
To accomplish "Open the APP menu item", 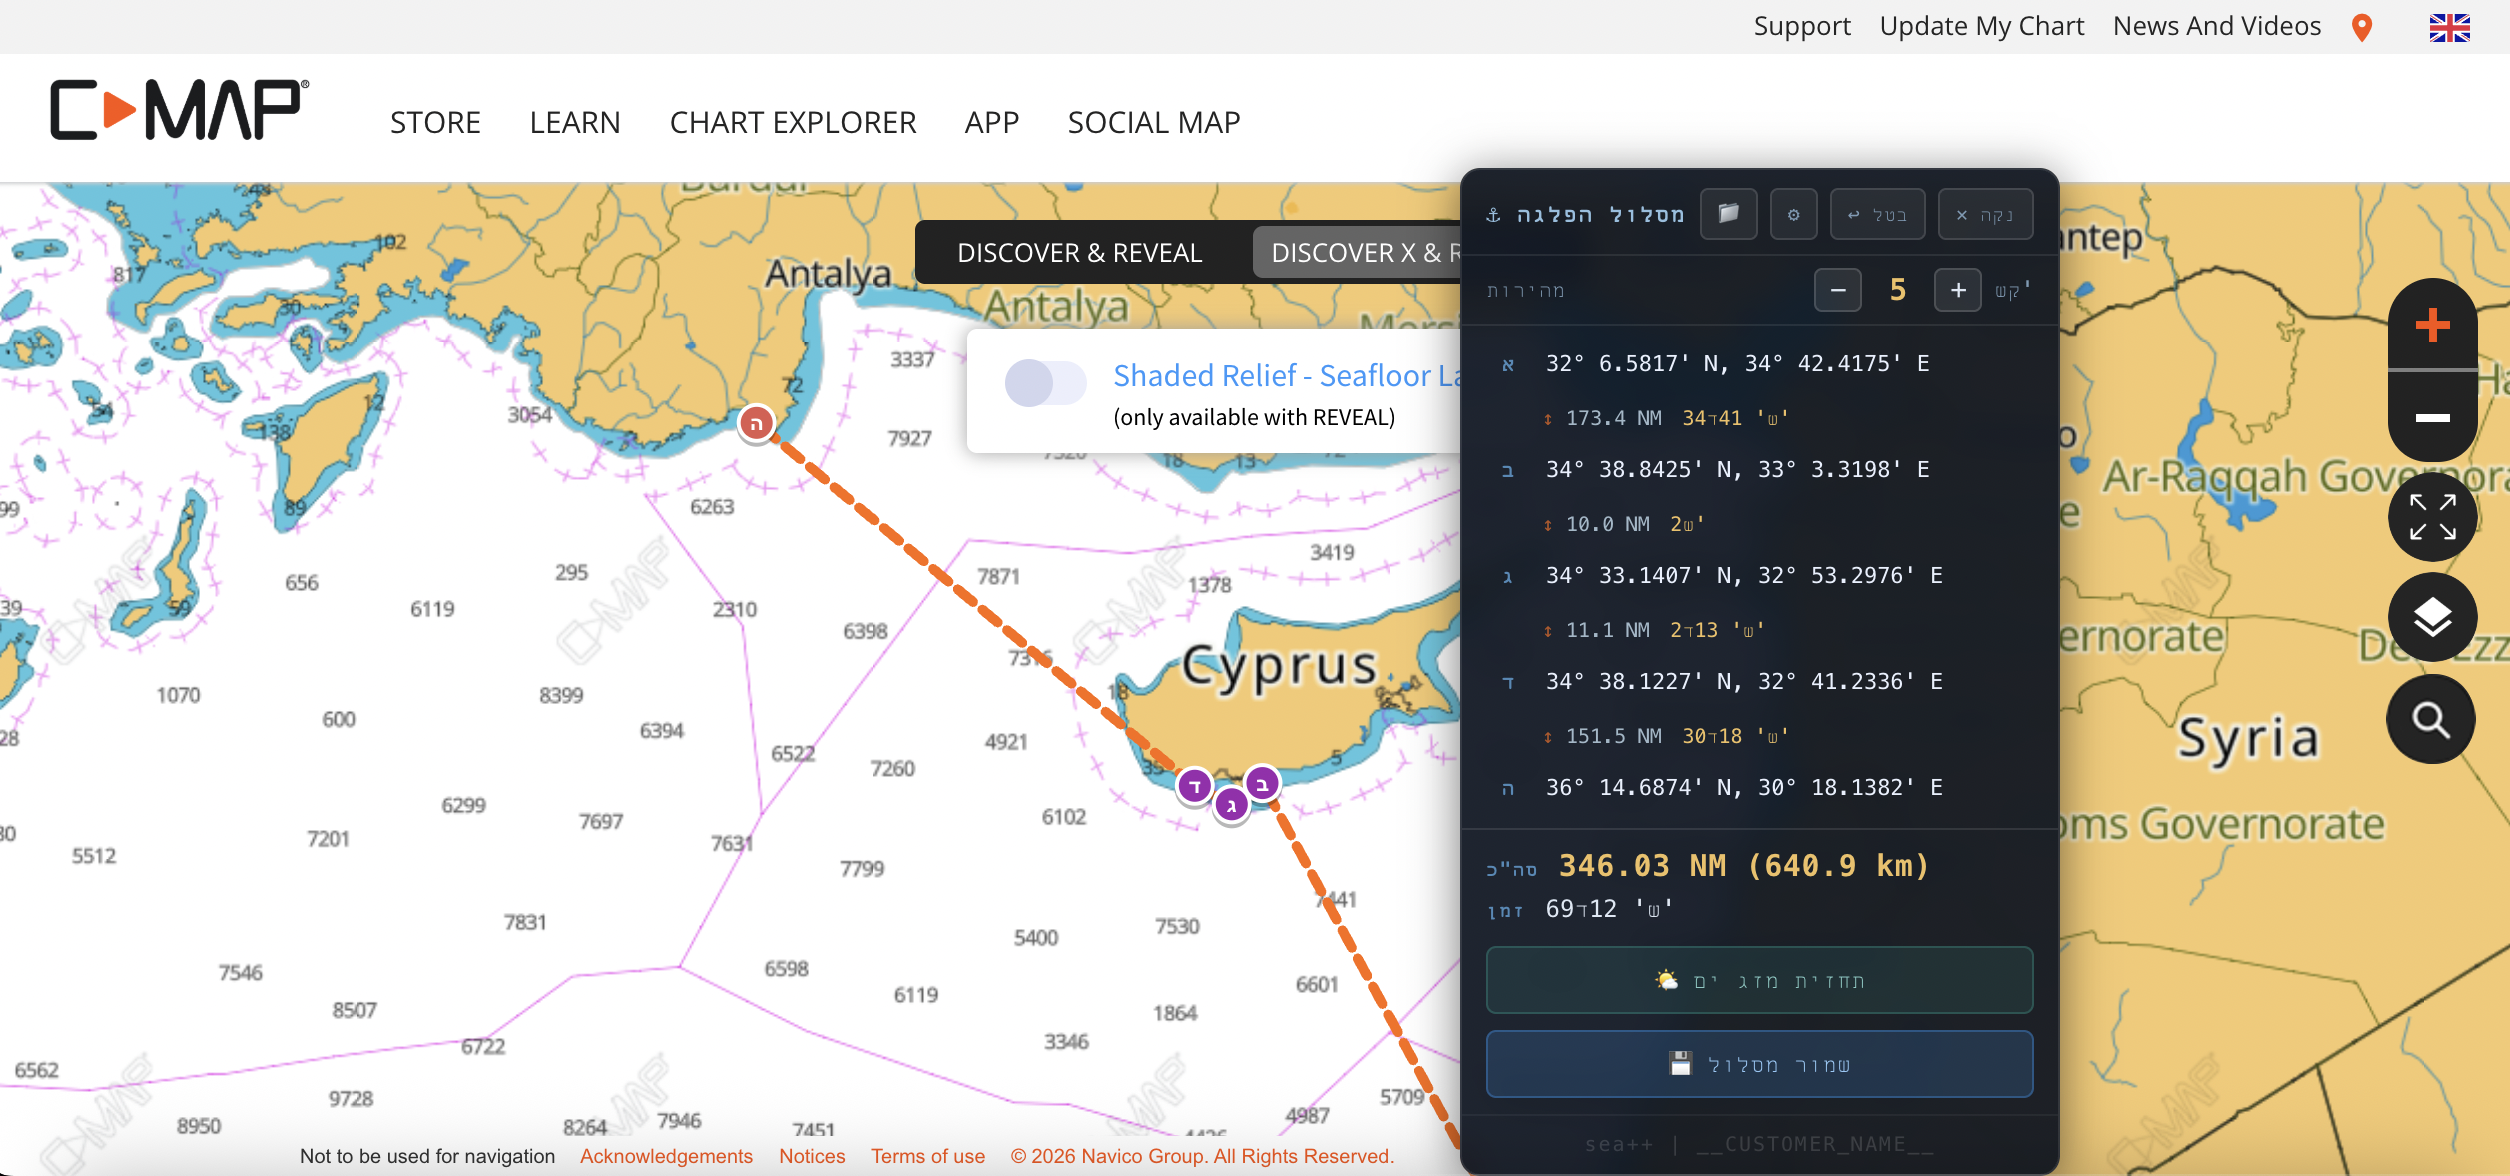I will [992, 122].
